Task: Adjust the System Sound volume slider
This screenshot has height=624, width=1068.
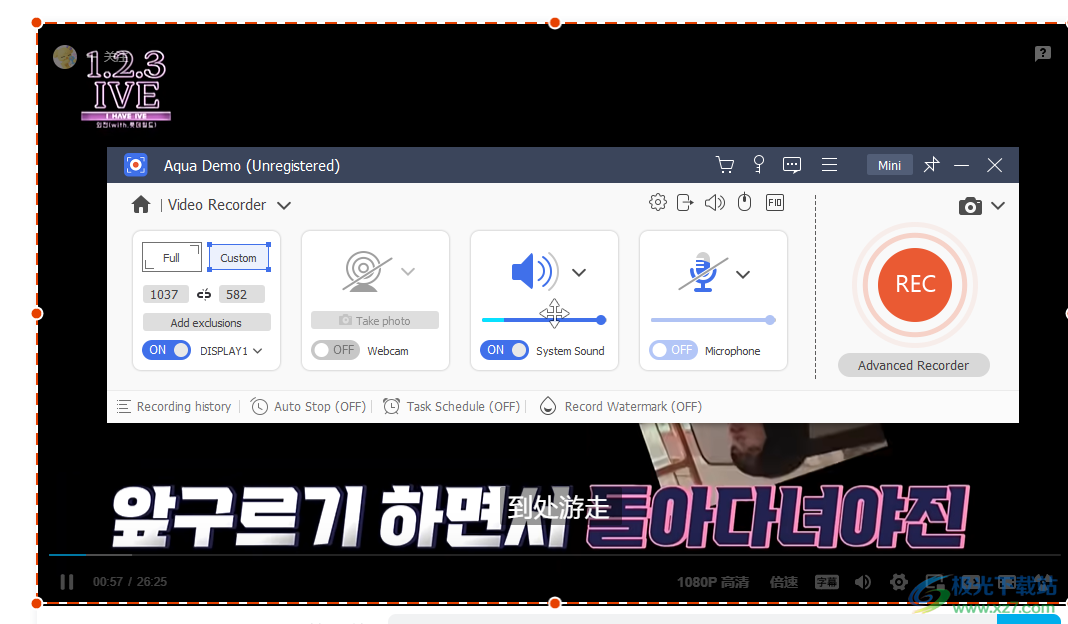Action: click(544, 319)
